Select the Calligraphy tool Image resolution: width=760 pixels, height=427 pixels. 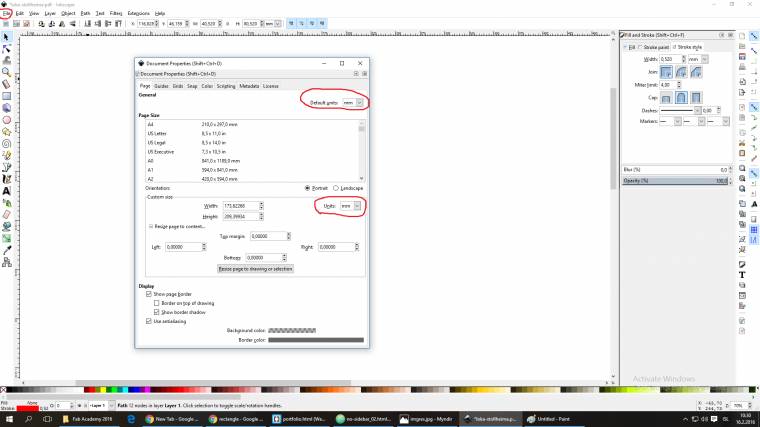(x=6, y=179)
